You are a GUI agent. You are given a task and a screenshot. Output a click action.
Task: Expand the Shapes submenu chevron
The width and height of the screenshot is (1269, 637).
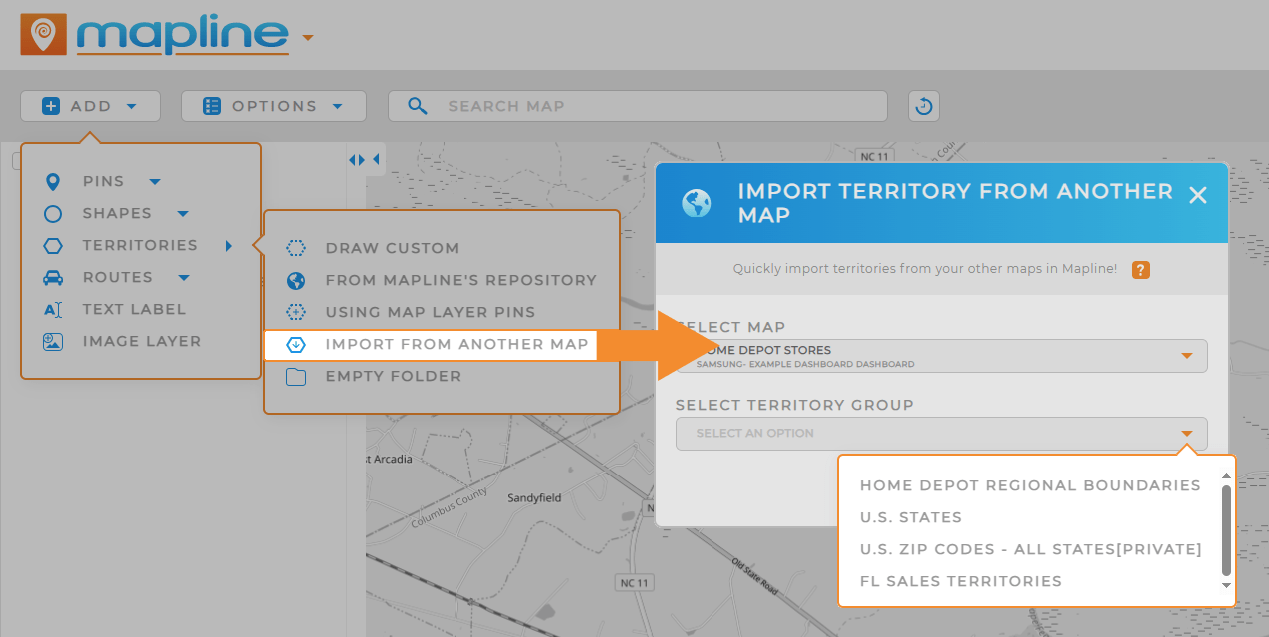pyautogui.click(x=182, y=213)
